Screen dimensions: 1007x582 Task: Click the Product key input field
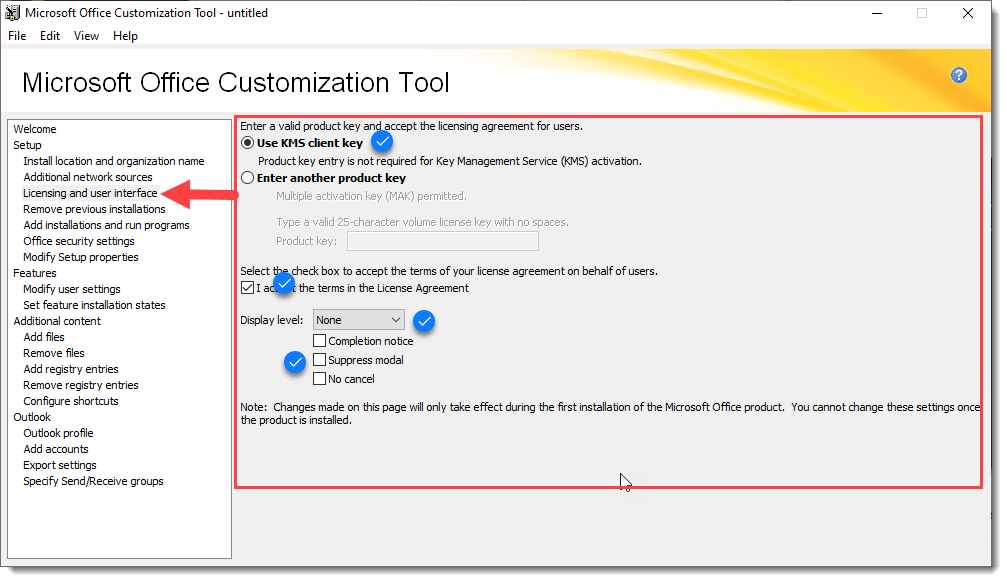coord(442,241)
